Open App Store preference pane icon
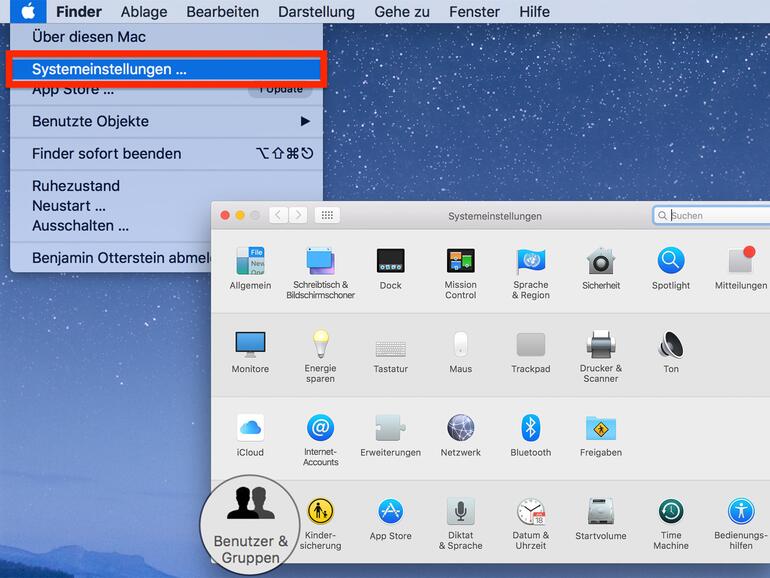770x578 pixels. pos(390,519)
